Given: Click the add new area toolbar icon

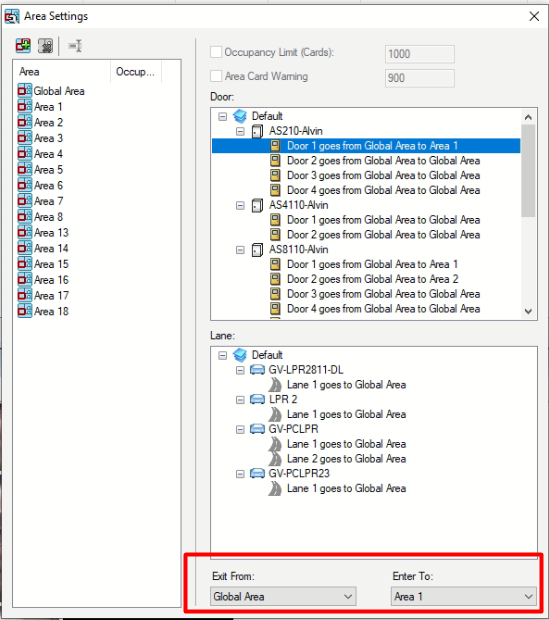Looking at the screenshot, I should (23, 45).
